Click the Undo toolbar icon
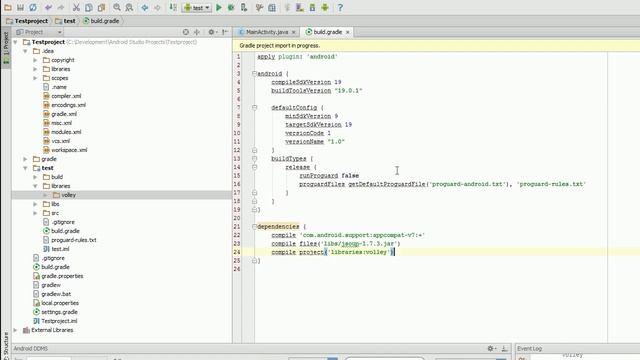Screen dimensions: 640x360 pos(49,7)
